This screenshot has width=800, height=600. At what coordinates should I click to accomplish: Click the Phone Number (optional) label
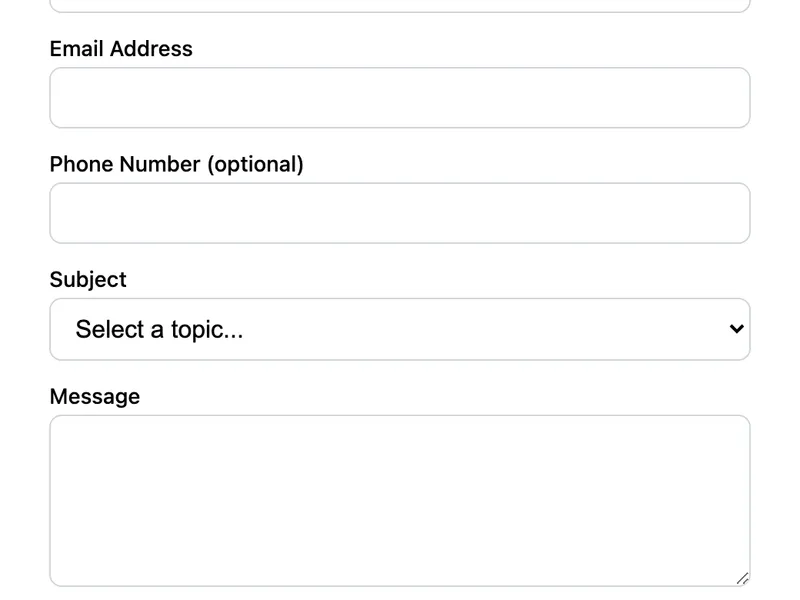click(177, 164)
